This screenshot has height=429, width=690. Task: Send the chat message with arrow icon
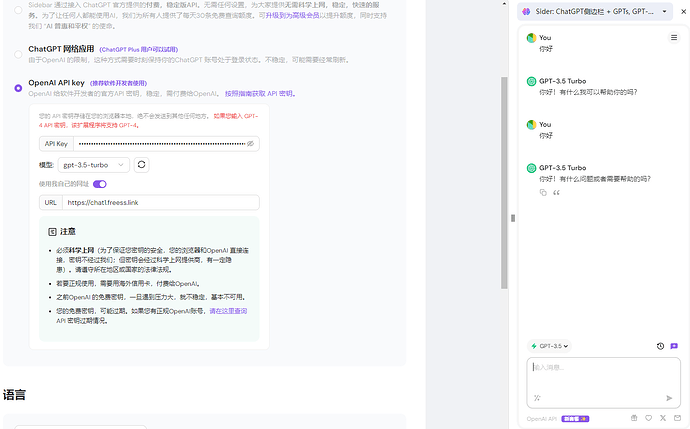click(669, 398)
